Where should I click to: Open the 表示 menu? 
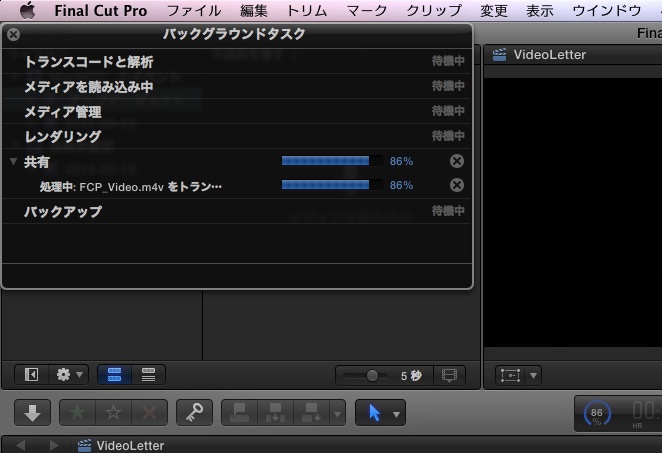coord(540,11)
